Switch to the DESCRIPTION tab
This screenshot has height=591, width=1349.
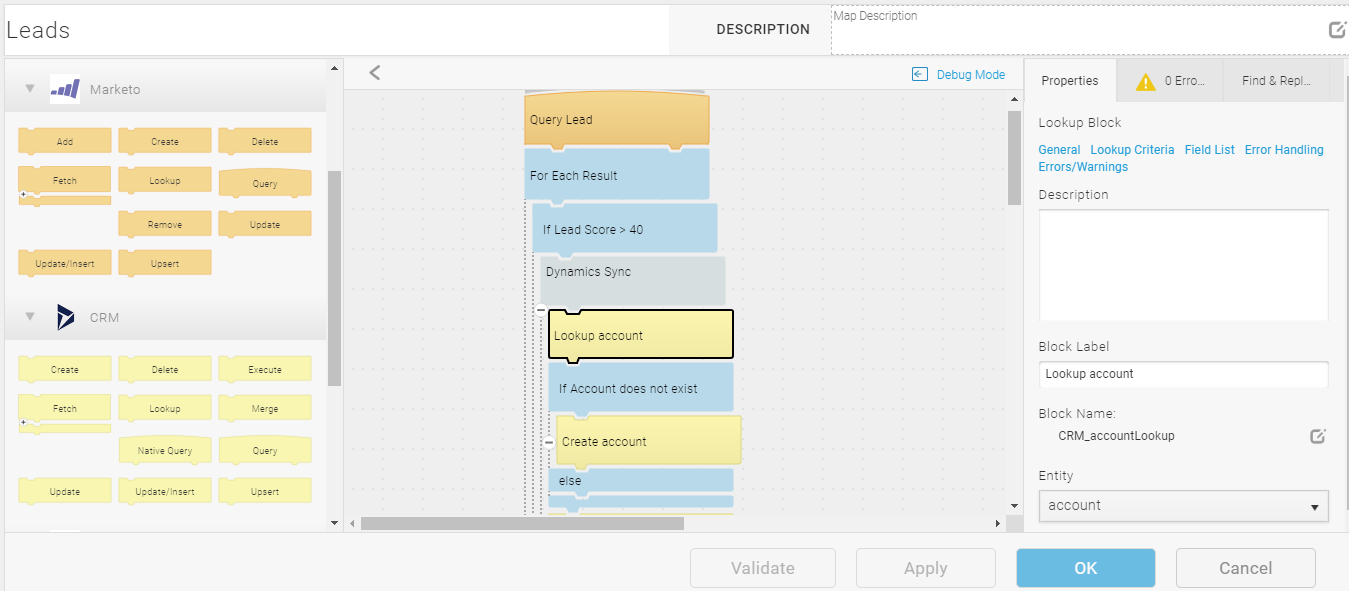[x=763, y=29]
